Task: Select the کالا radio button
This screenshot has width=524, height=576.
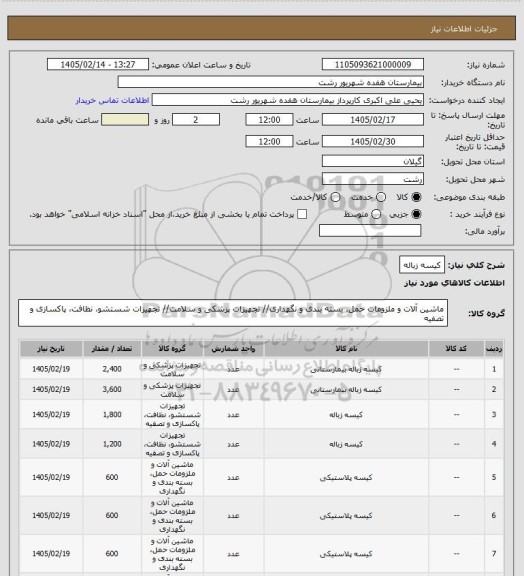Action: pyautogui.click(x=416, y=197)
